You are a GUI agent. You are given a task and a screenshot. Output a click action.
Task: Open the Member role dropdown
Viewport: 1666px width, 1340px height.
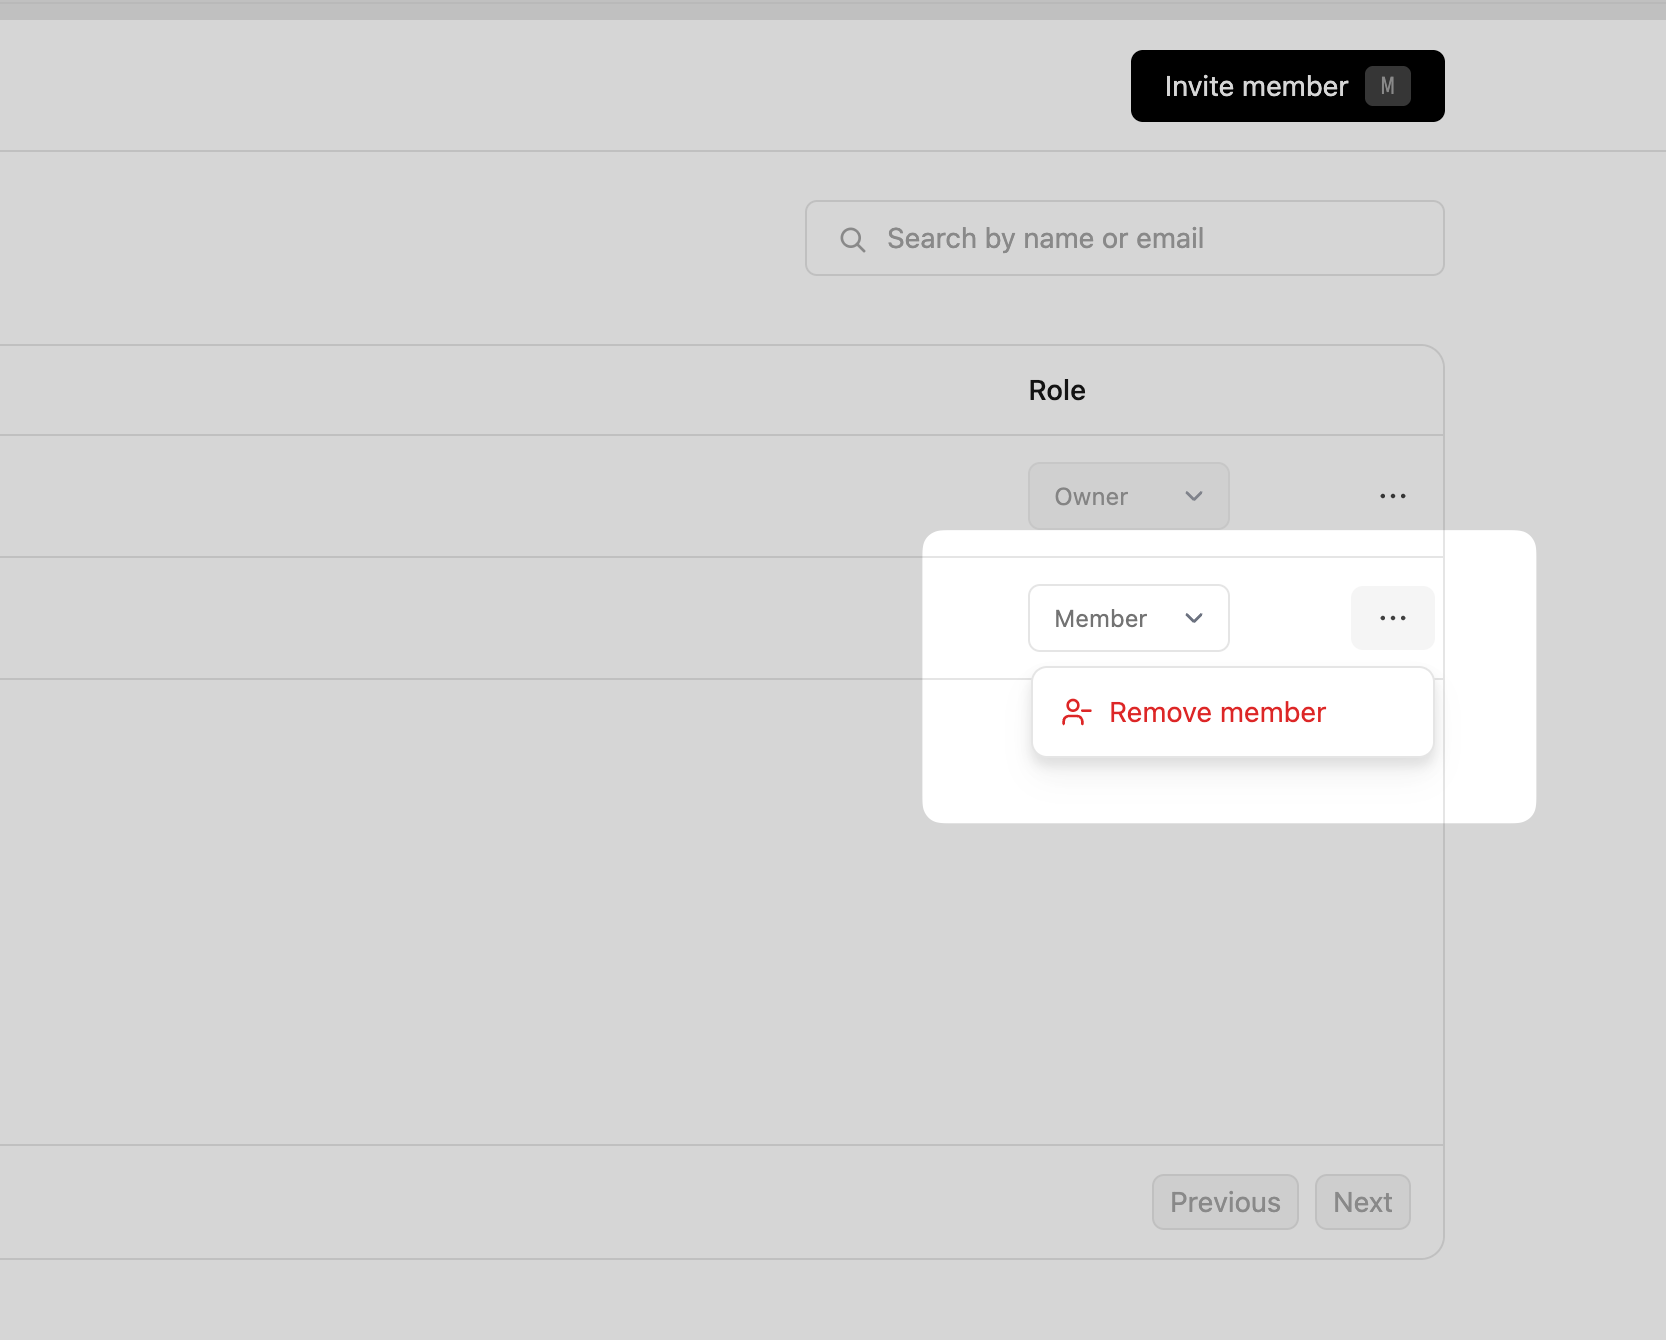pos(1127,618)
